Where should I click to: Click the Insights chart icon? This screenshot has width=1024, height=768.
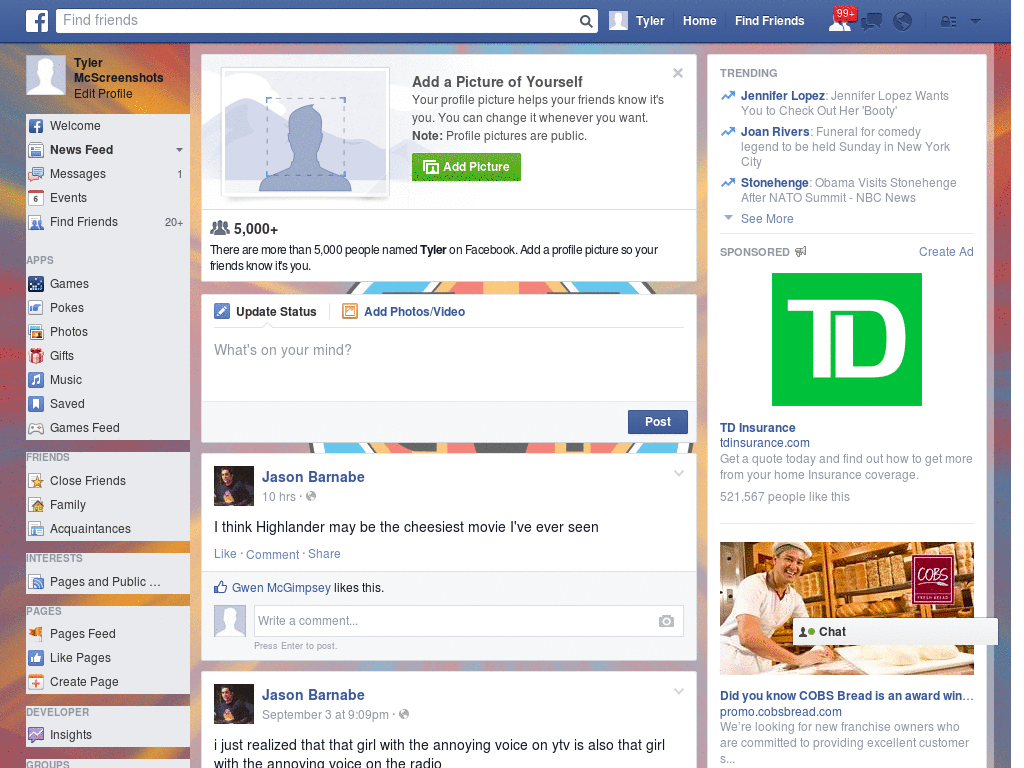click(36, 735)
